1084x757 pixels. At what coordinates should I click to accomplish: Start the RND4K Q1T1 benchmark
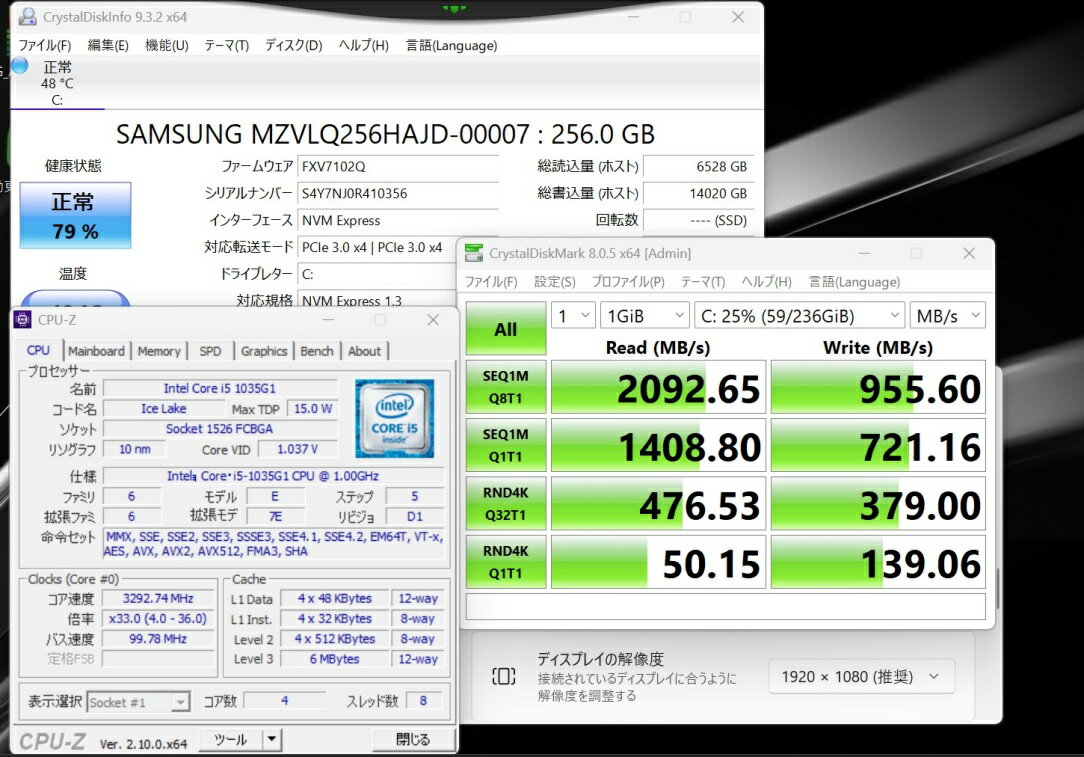(x=505, y=562)
